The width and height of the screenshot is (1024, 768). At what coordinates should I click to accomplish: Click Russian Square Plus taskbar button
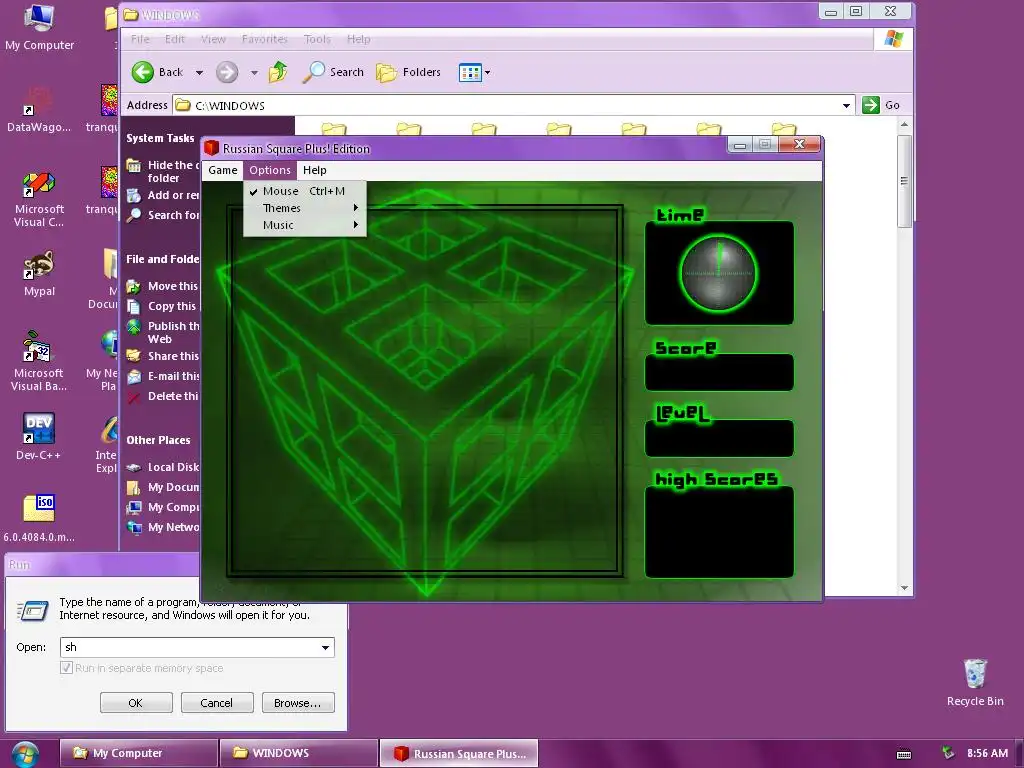(459, 754)
